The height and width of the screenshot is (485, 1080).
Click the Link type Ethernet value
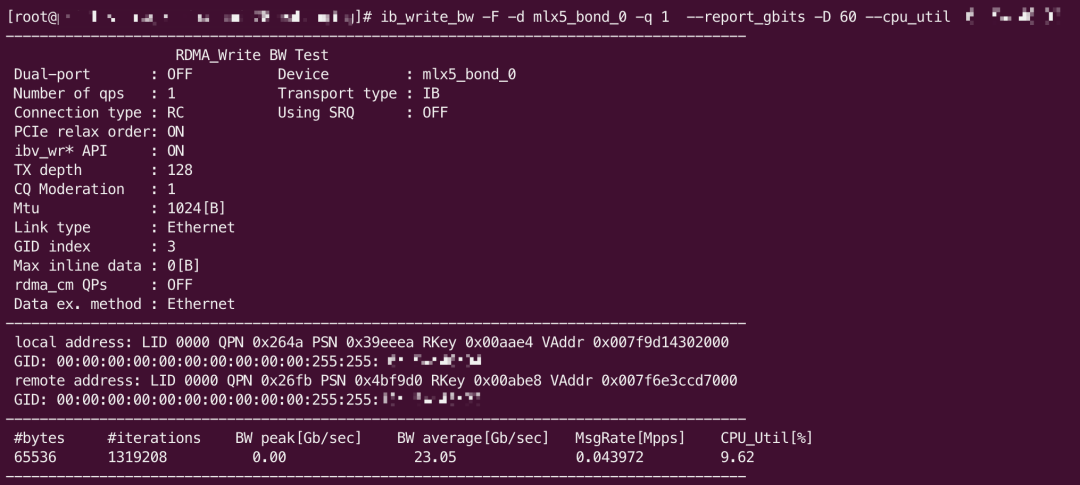[201, 227]
